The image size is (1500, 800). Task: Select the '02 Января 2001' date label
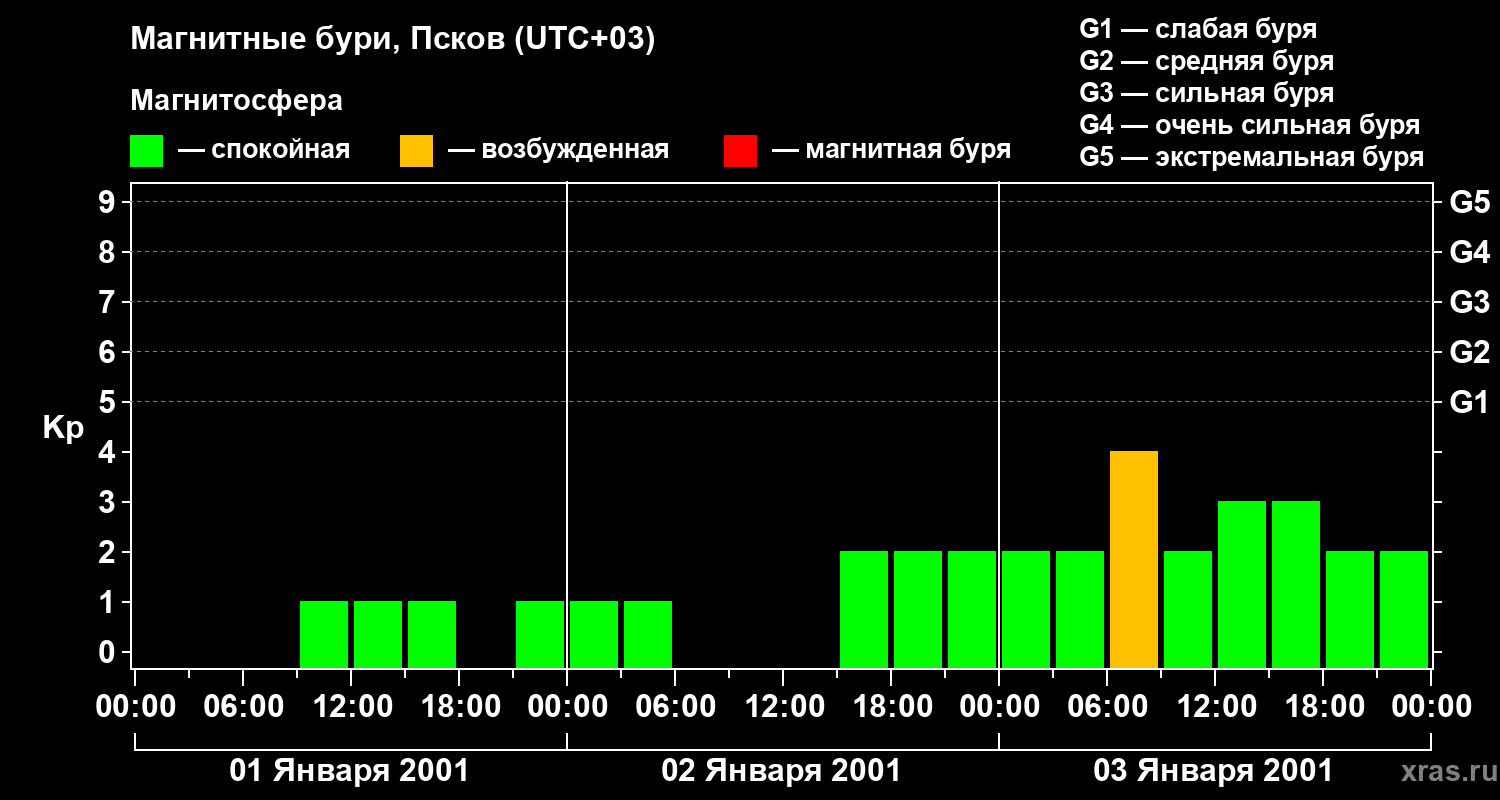781,771
